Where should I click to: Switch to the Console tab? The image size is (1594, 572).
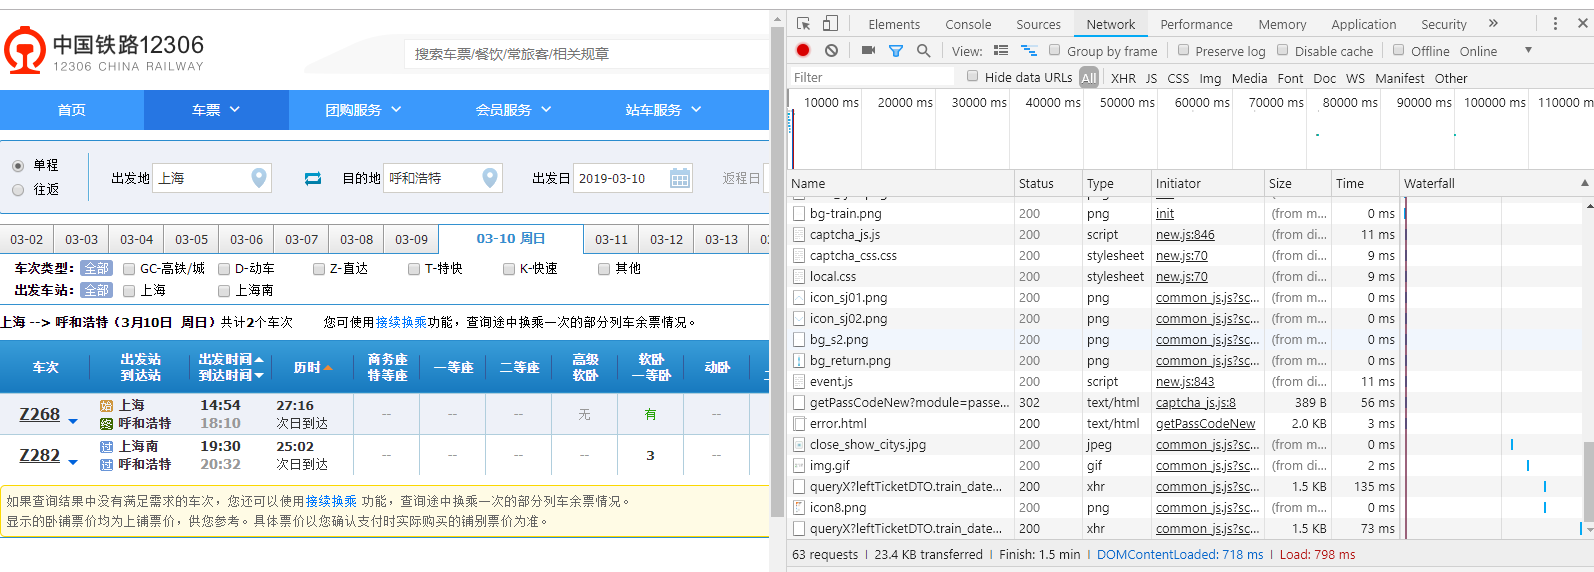click(968, 24)
